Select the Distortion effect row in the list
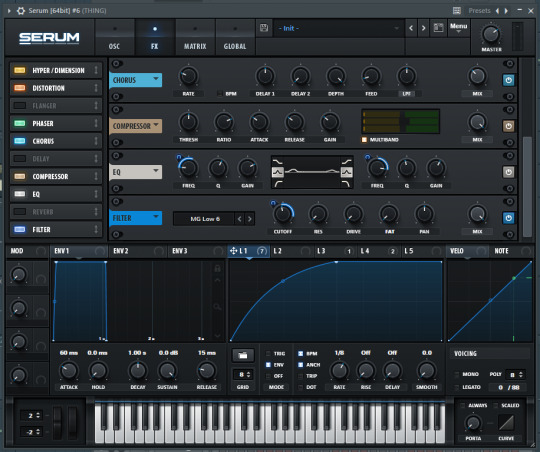The width and height of the screenshot is (540, 452). pyautogui.click(x=56, y=88)
